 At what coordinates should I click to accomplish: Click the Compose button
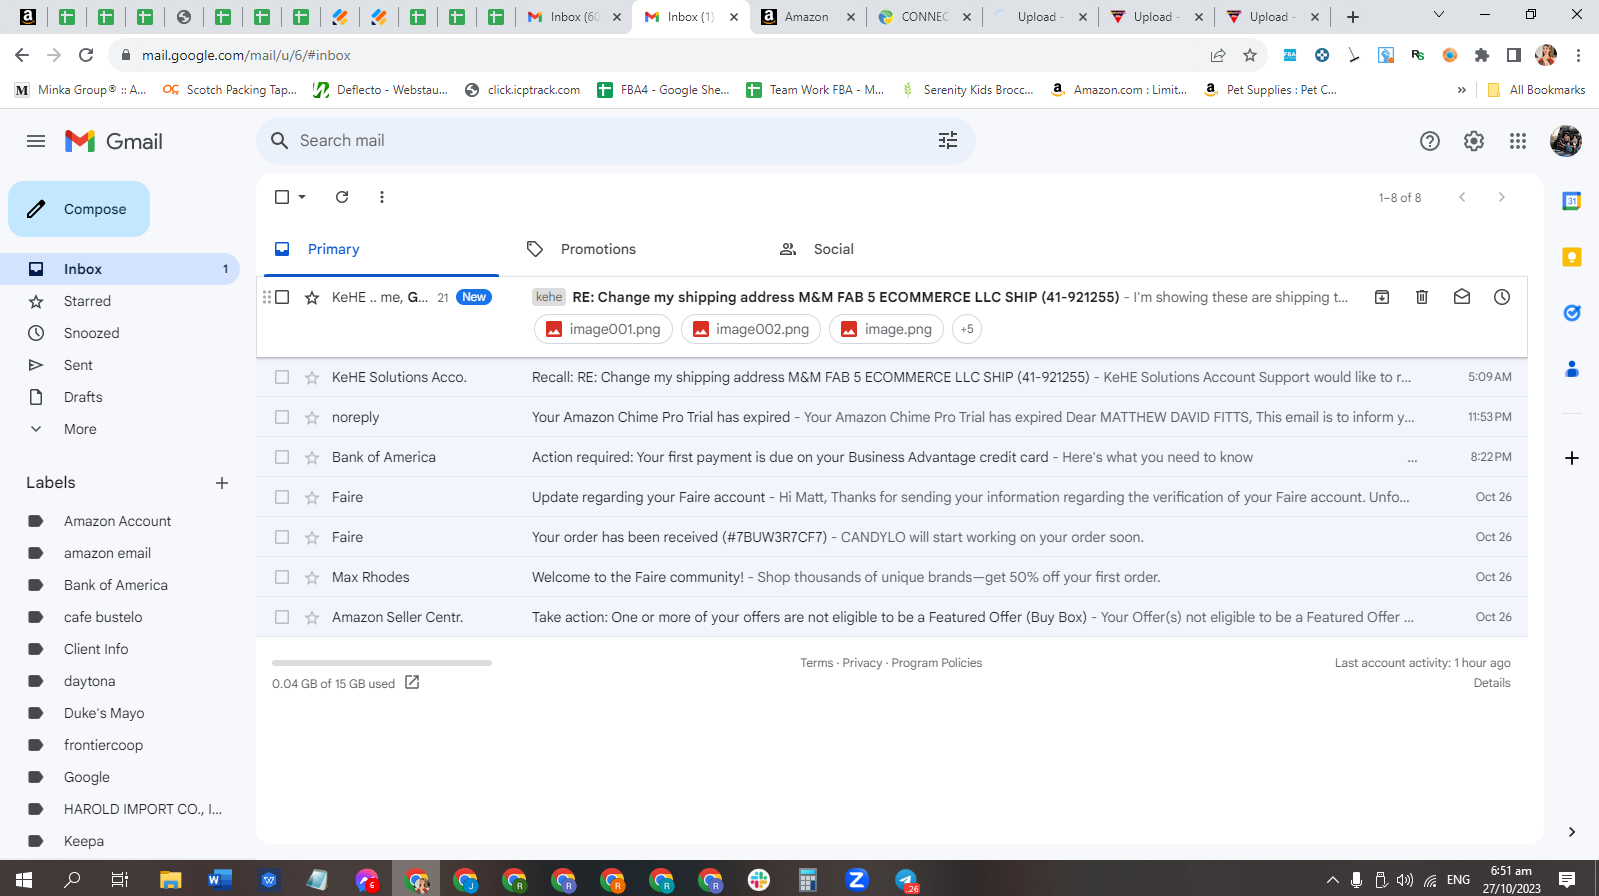79,209
